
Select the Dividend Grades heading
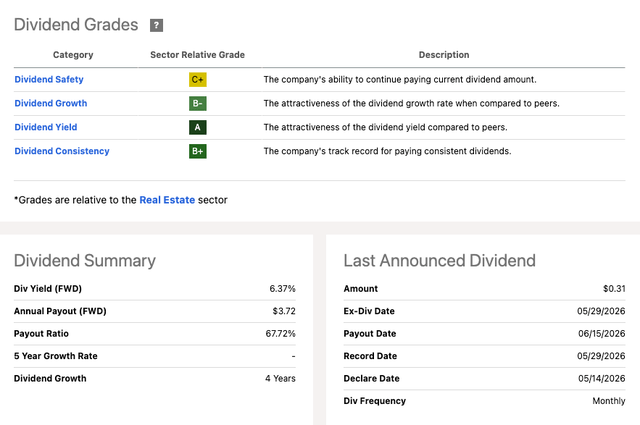point(76,24)
